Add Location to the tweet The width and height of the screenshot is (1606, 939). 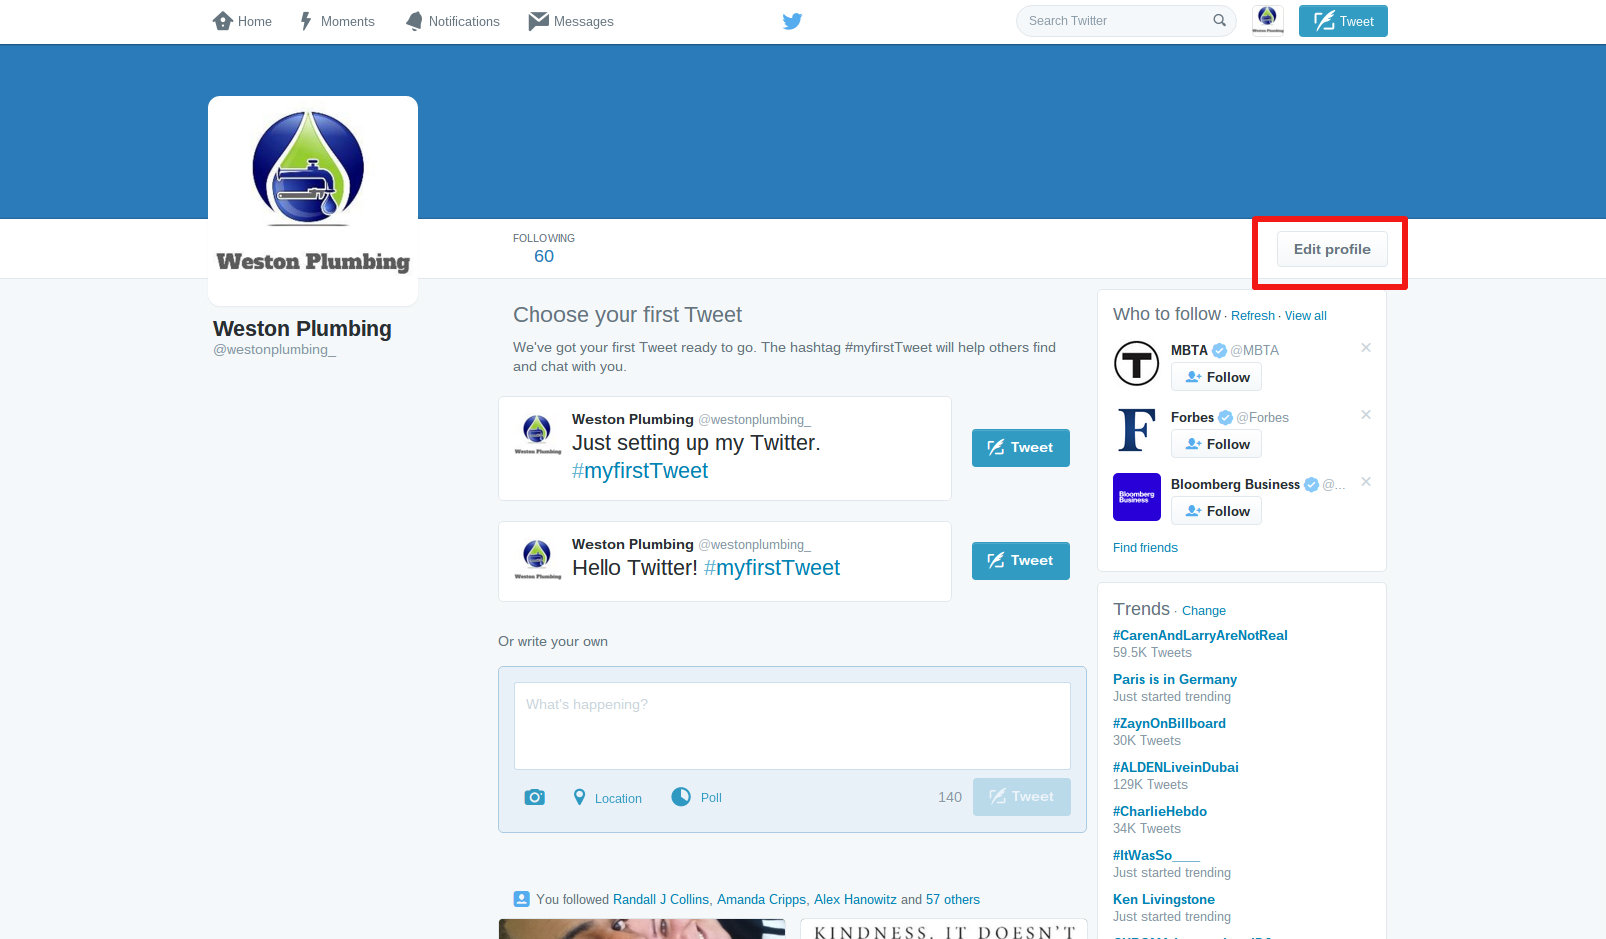(607, 798)
